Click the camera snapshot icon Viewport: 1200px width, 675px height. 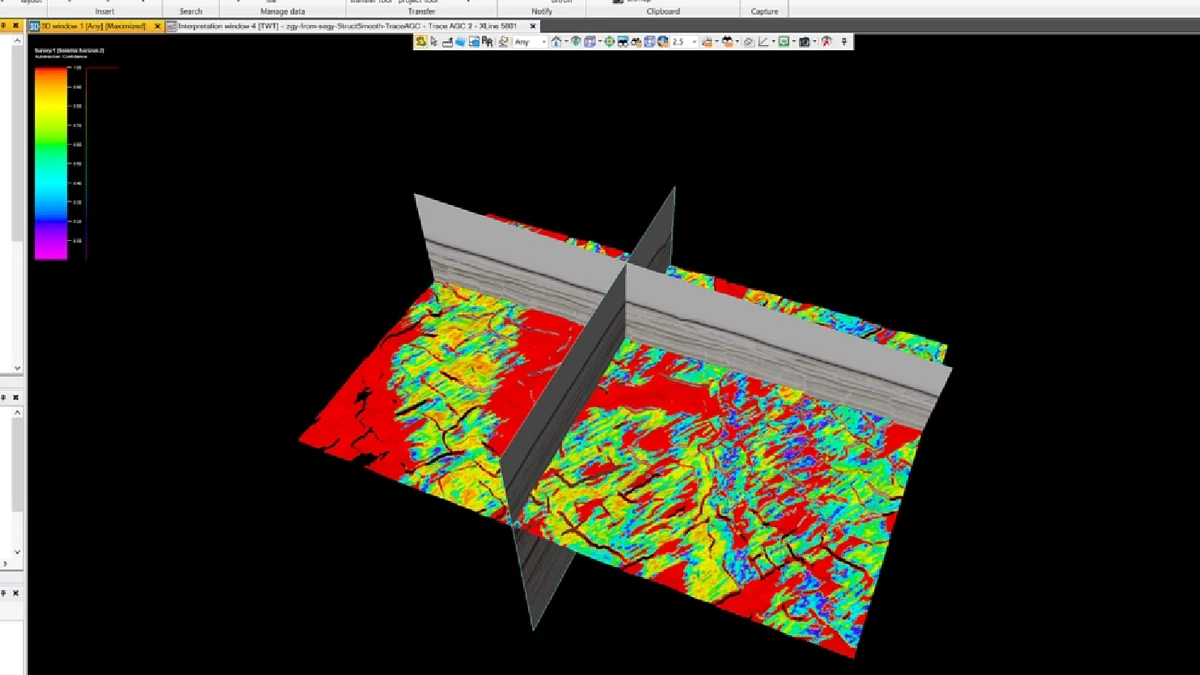click(804, 42)
